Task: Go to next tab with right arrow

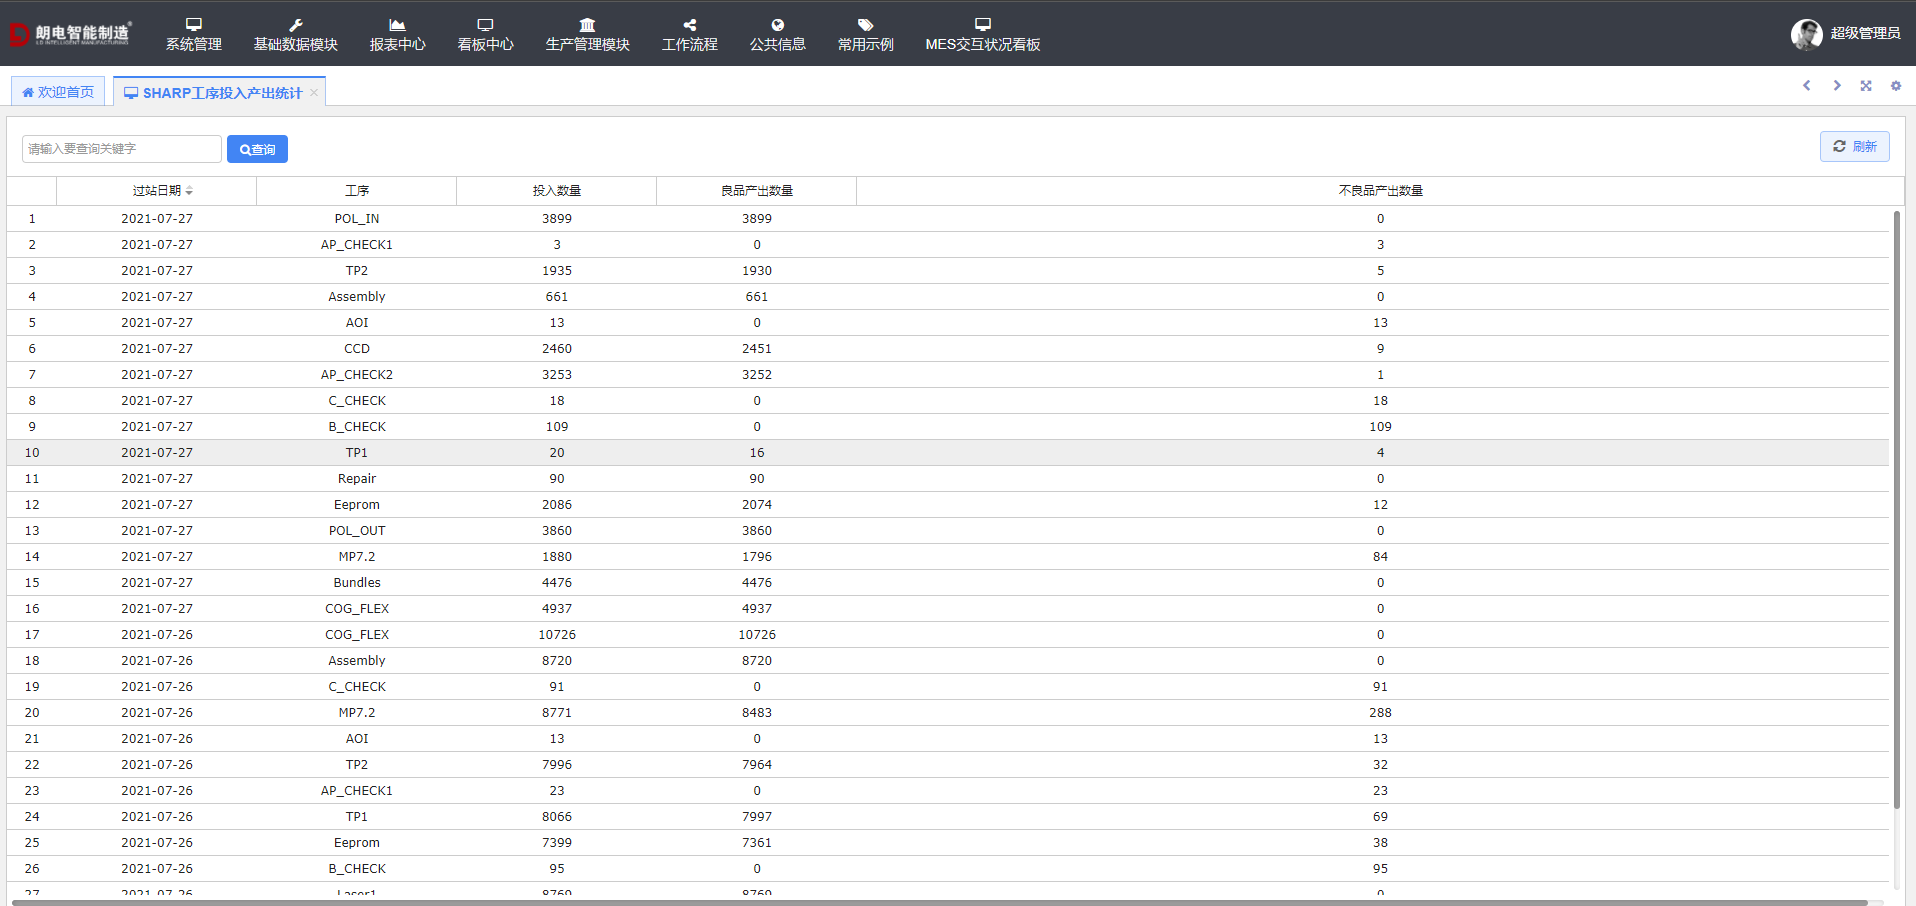Action: [x=1837, y=86]
